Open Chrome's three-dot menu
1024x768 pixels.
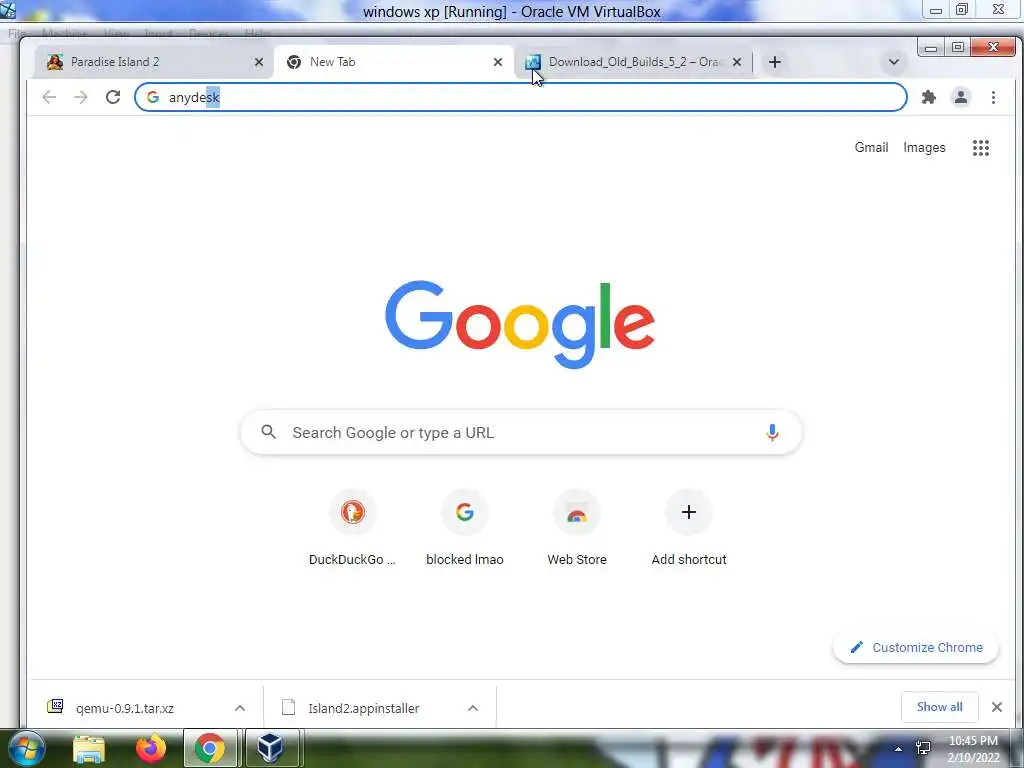[993, 97]
